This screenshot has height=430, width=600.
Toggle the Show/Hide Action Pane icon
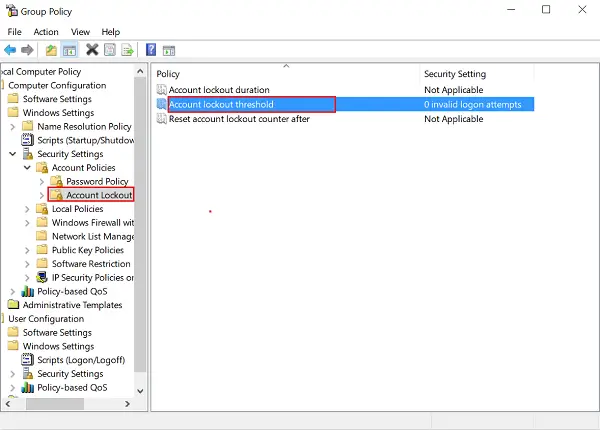[x=169, y=50]
